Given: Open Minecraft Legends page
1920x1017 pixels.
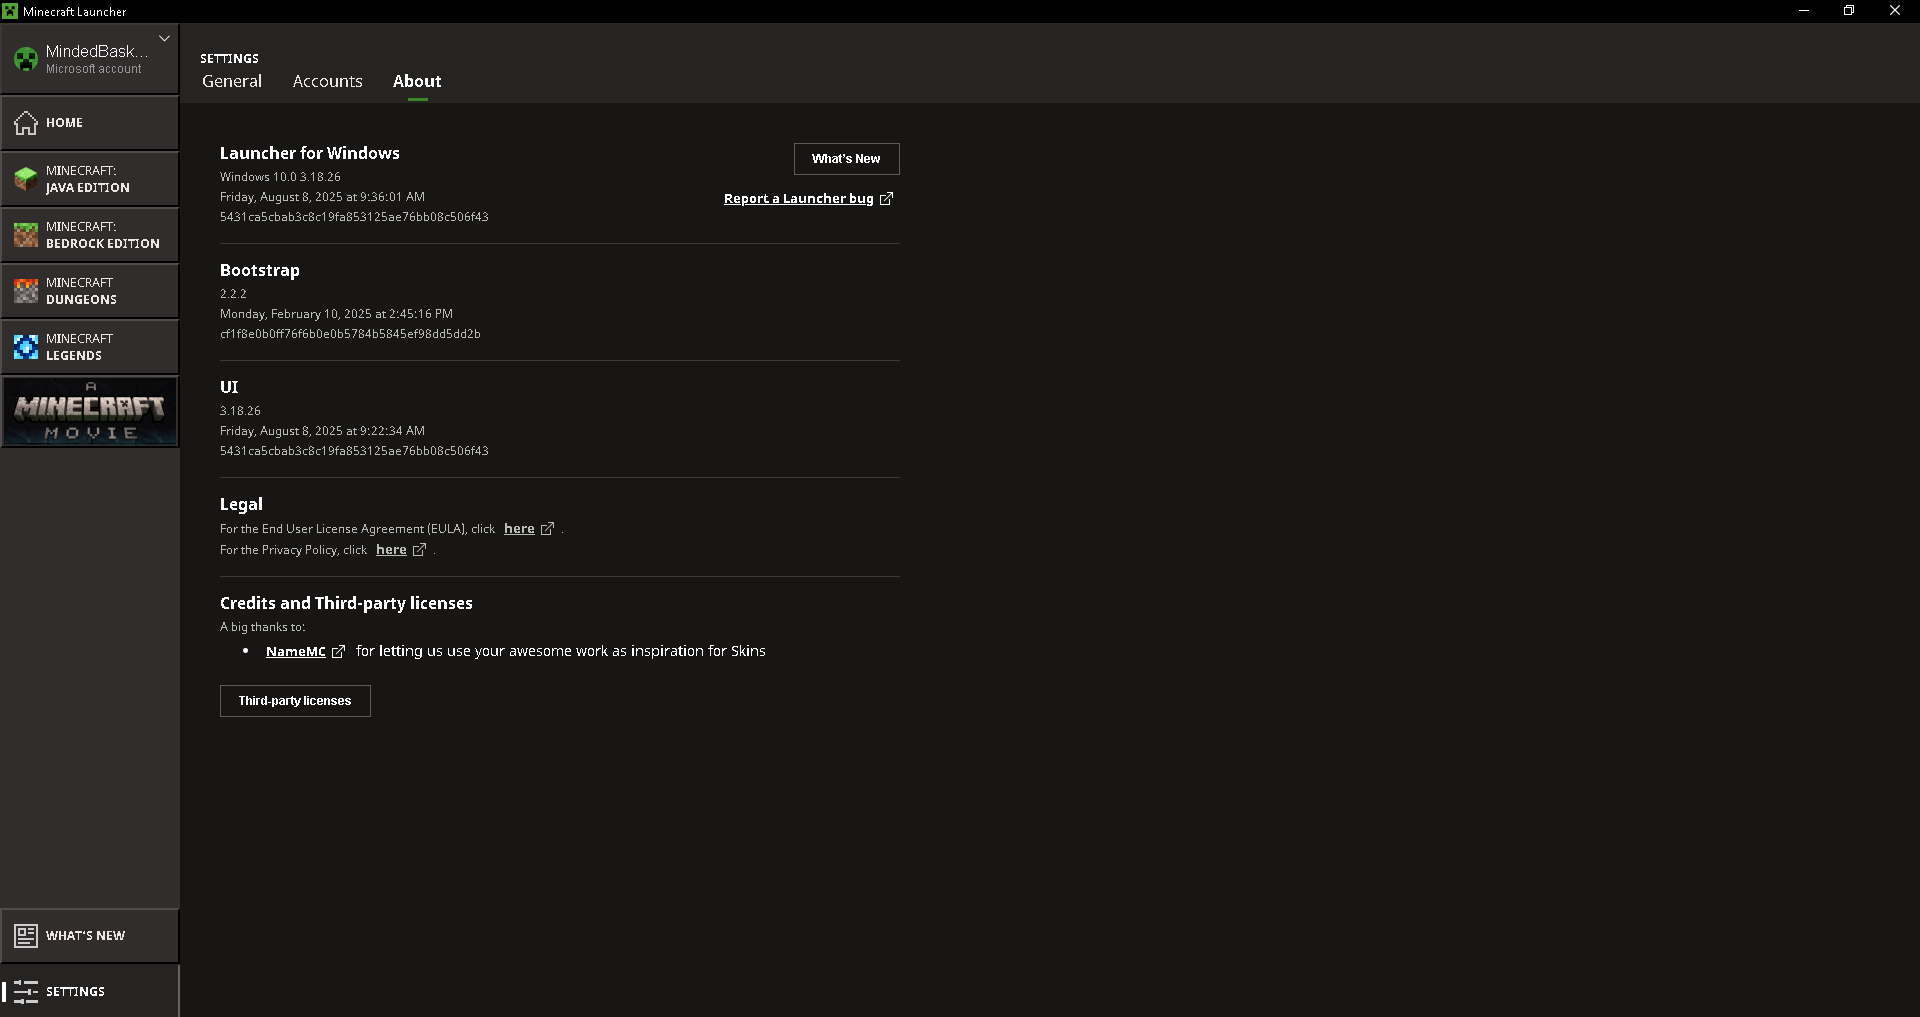Looking at the screenshot, I should tap(90, 347).
